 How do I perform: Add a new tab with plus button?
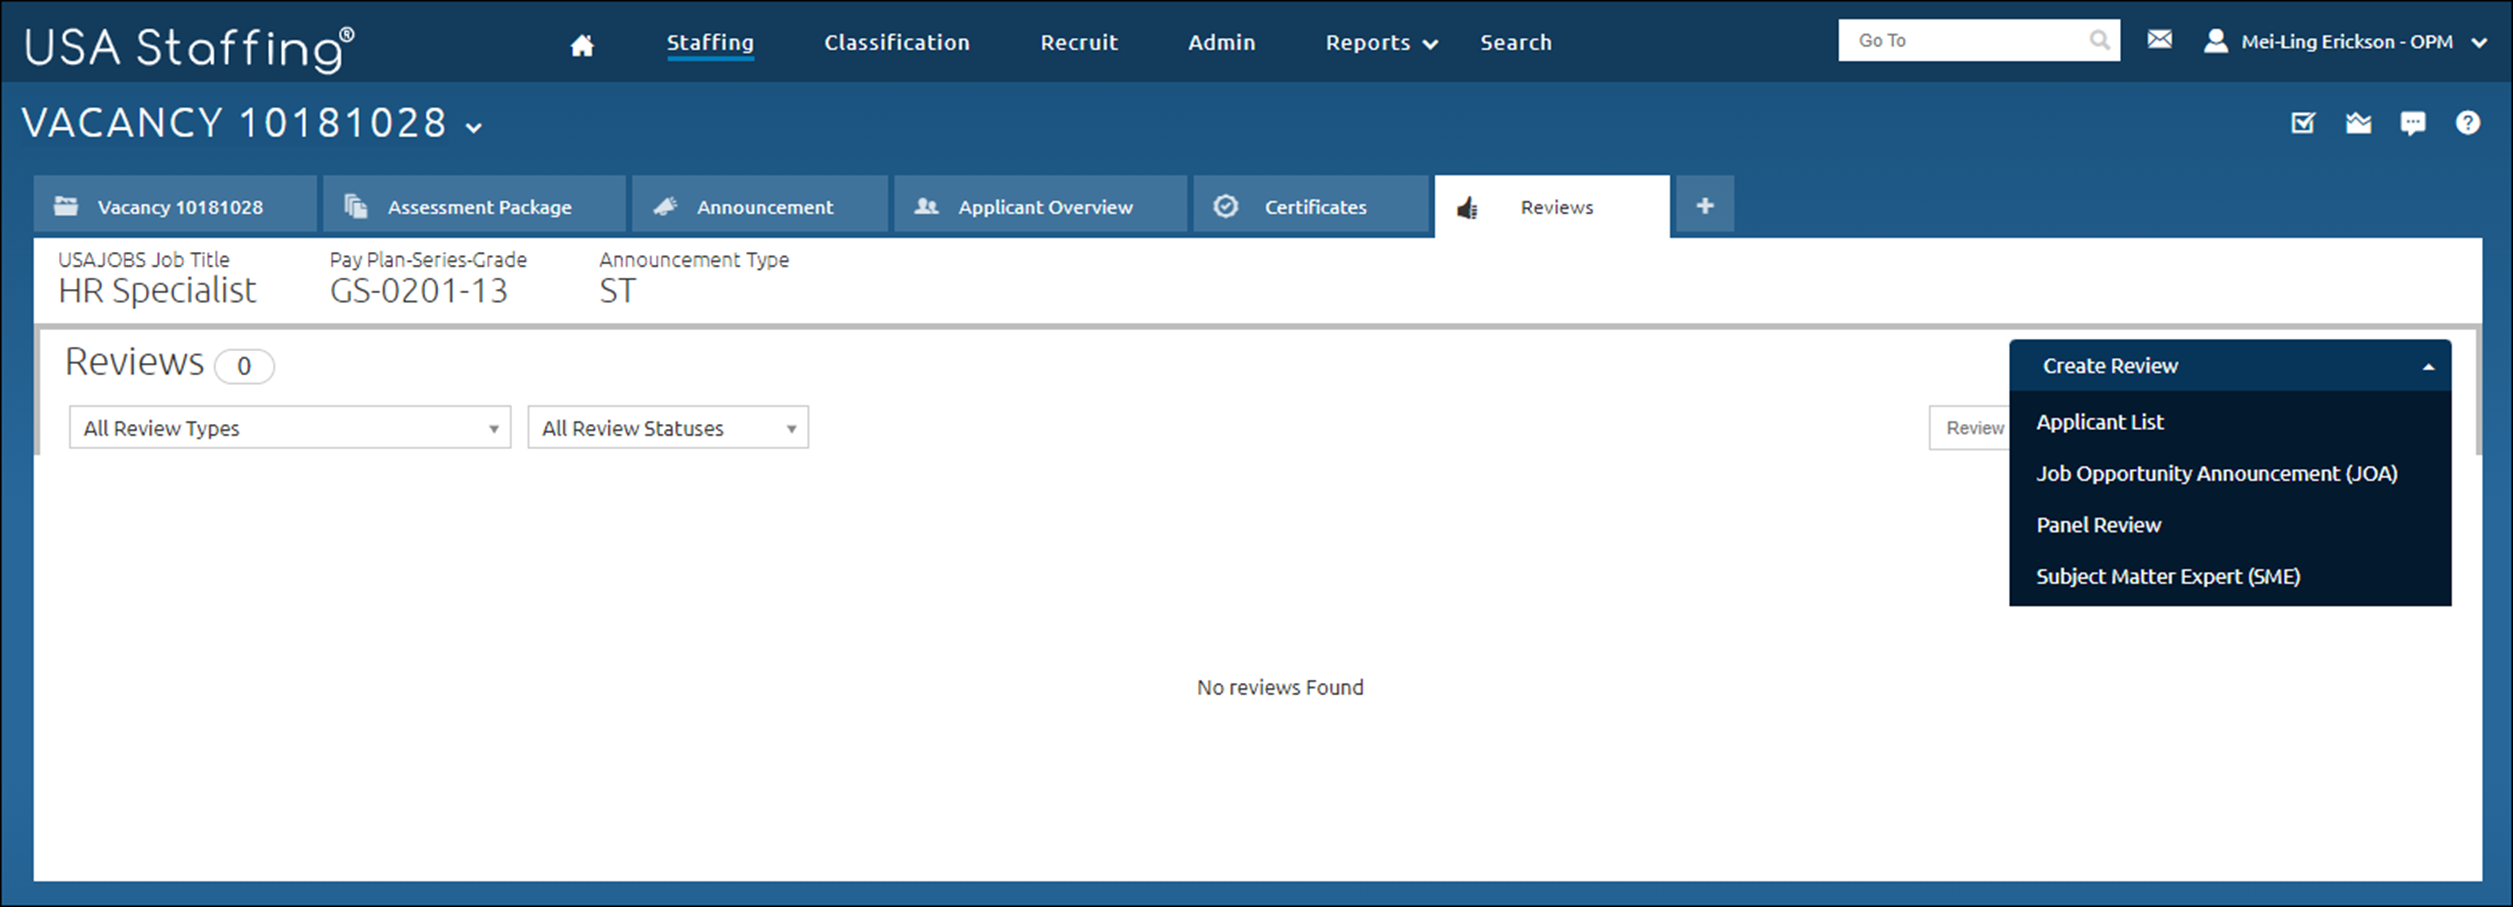1705,205
